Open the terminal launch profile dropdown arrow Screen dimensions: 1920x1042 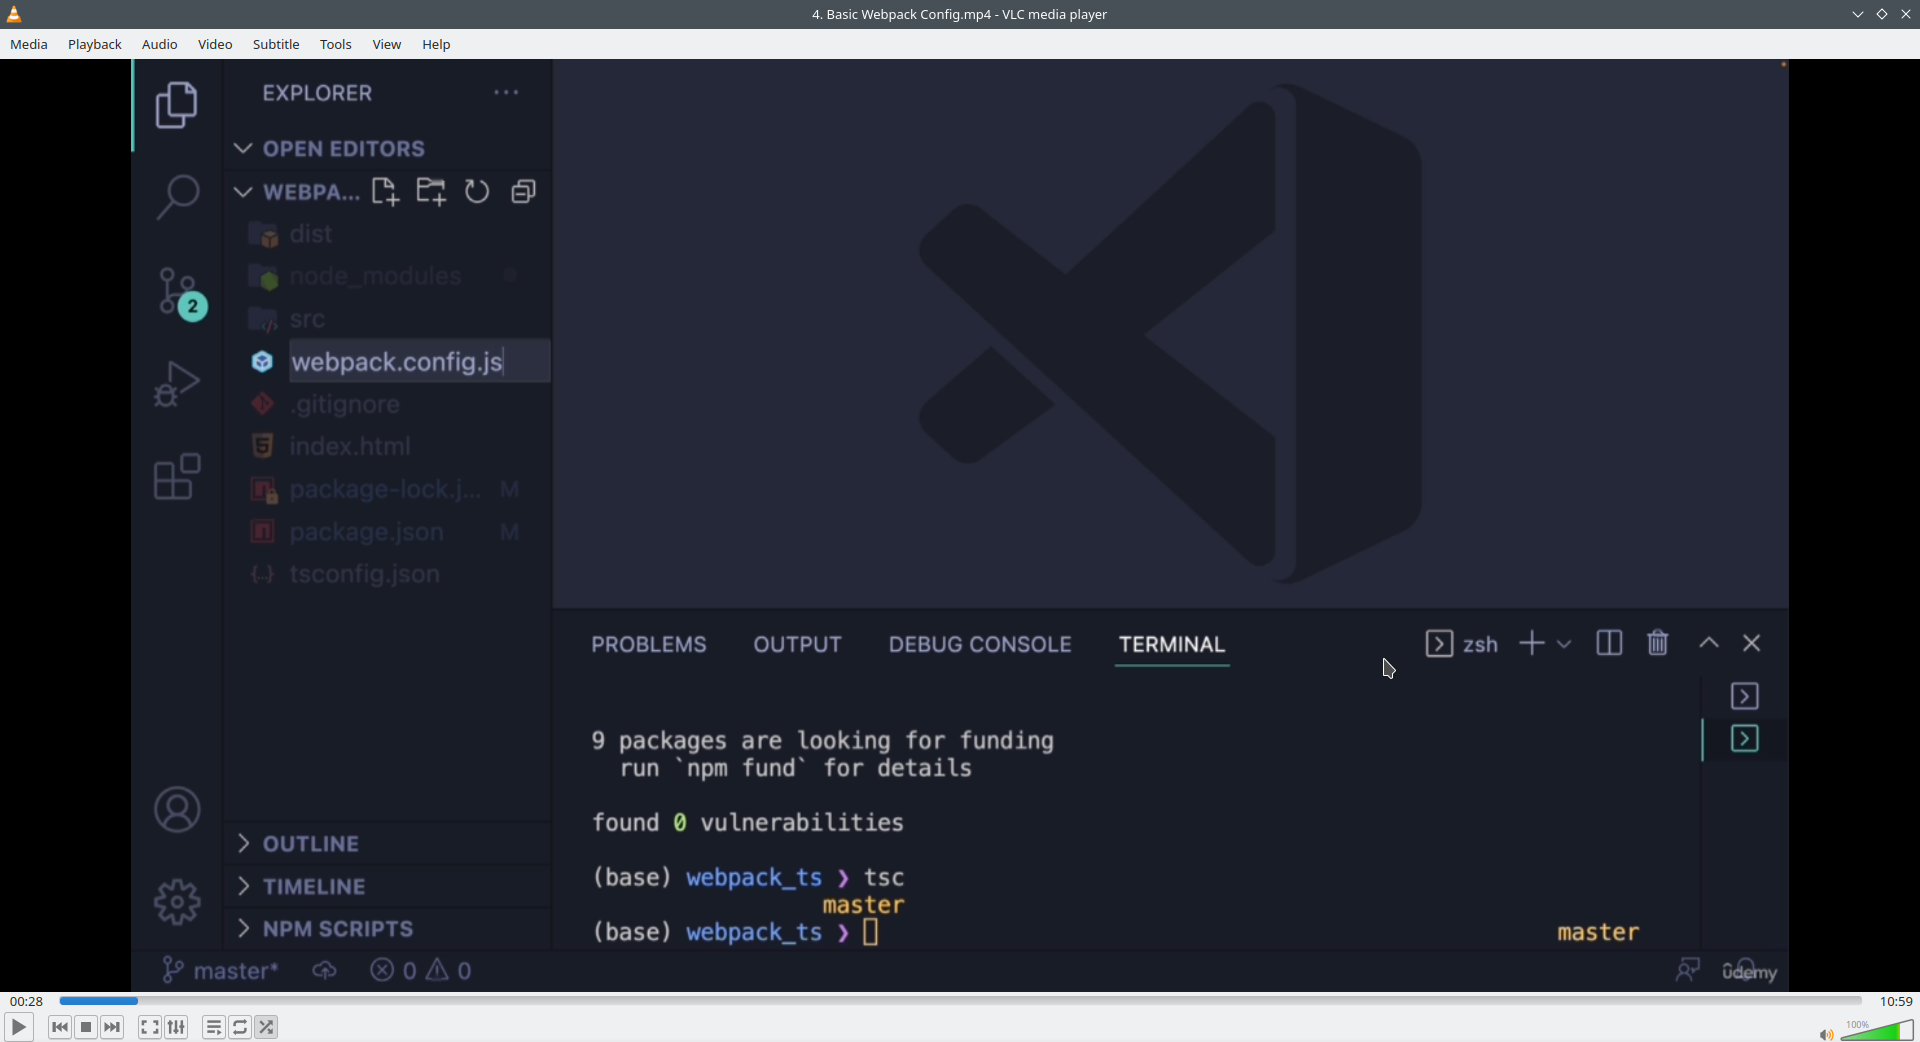click(1564, 644)
